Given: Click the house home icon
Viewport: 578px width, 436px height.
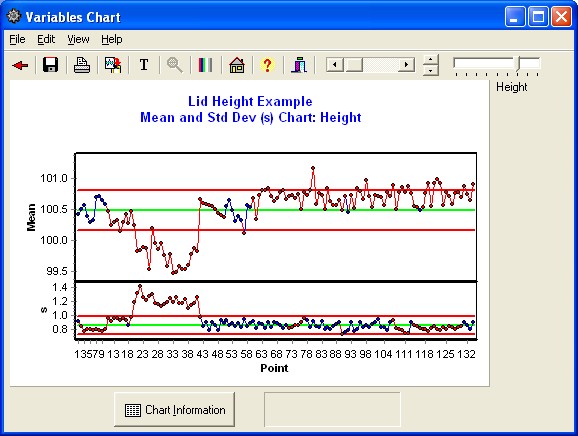Looking at the screenshot, I should 237,65.
